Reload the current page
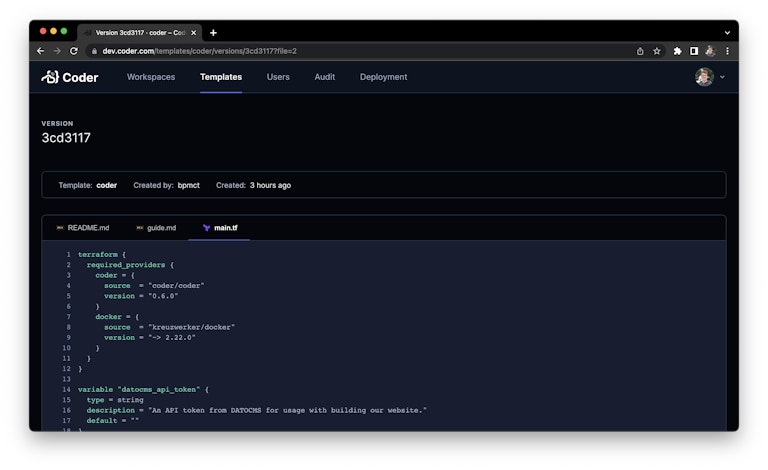The image size is (768, 470). pyautogui.click(x=74, y=51)
